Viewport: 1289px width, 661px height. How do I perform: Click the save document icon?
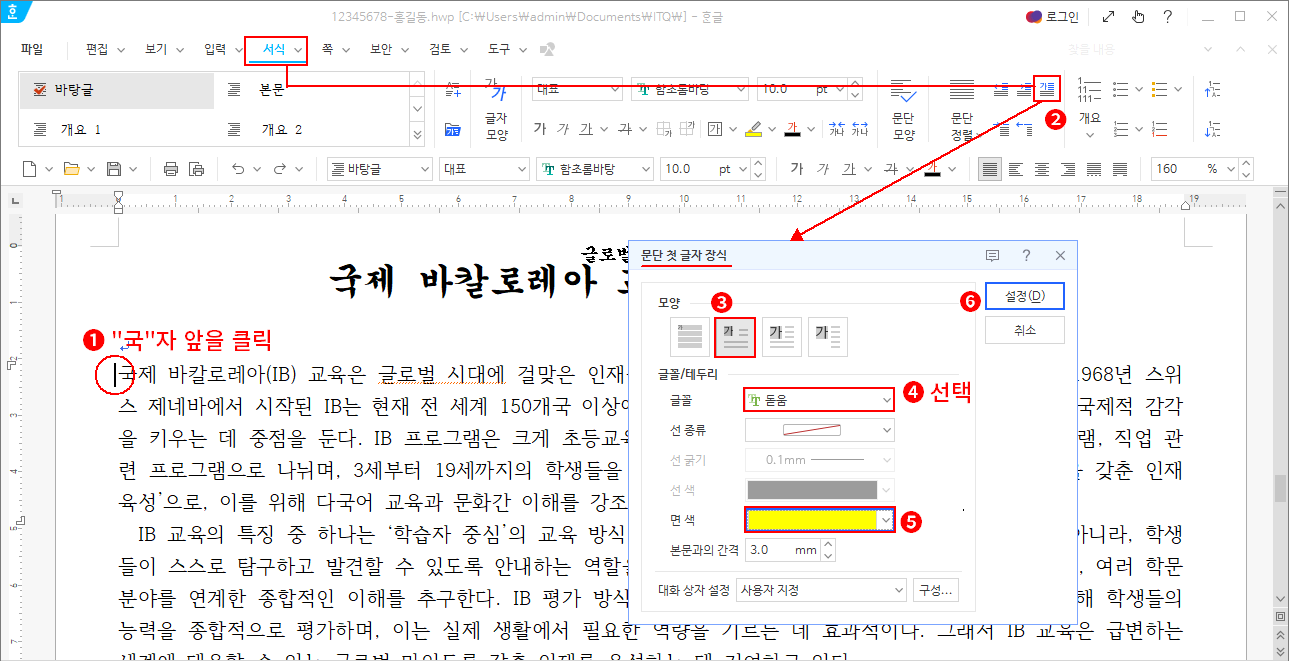pos(115,169)
